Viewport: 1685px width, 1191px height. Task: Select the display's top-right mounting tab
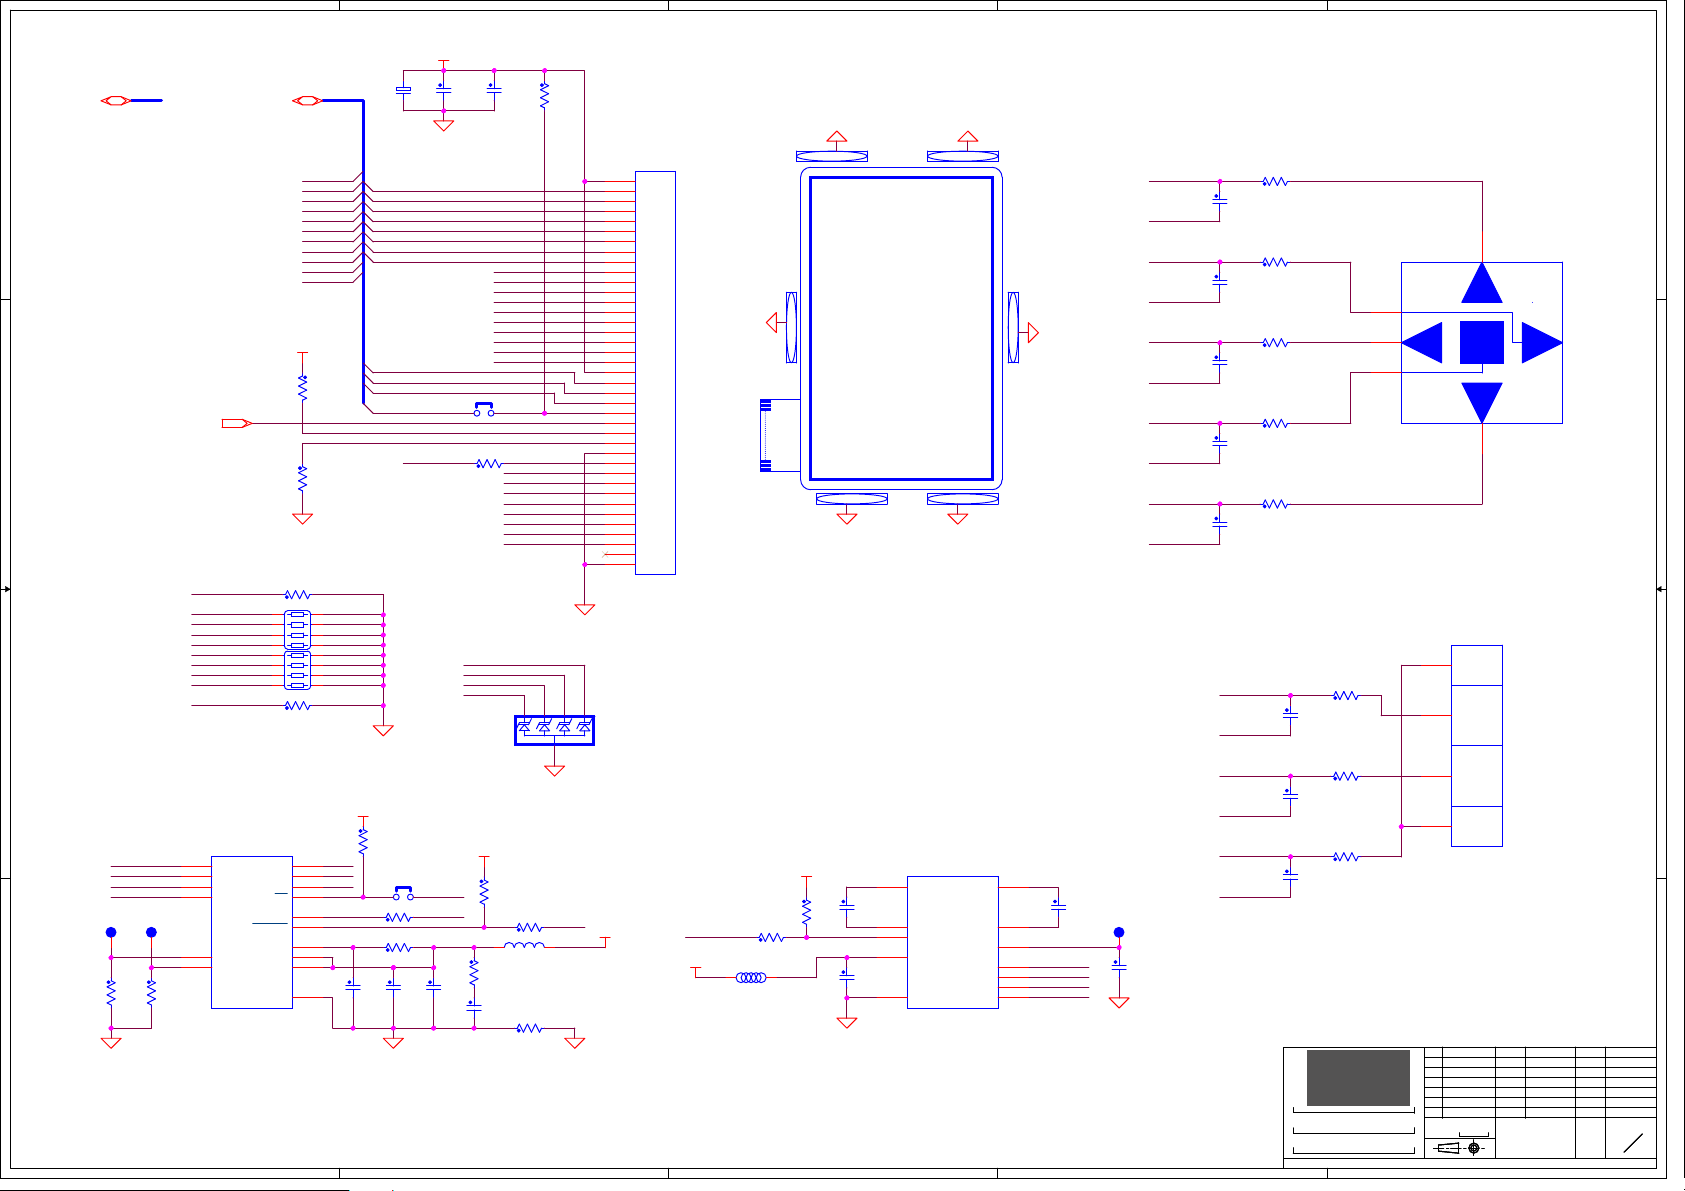(x=963, y=156)
